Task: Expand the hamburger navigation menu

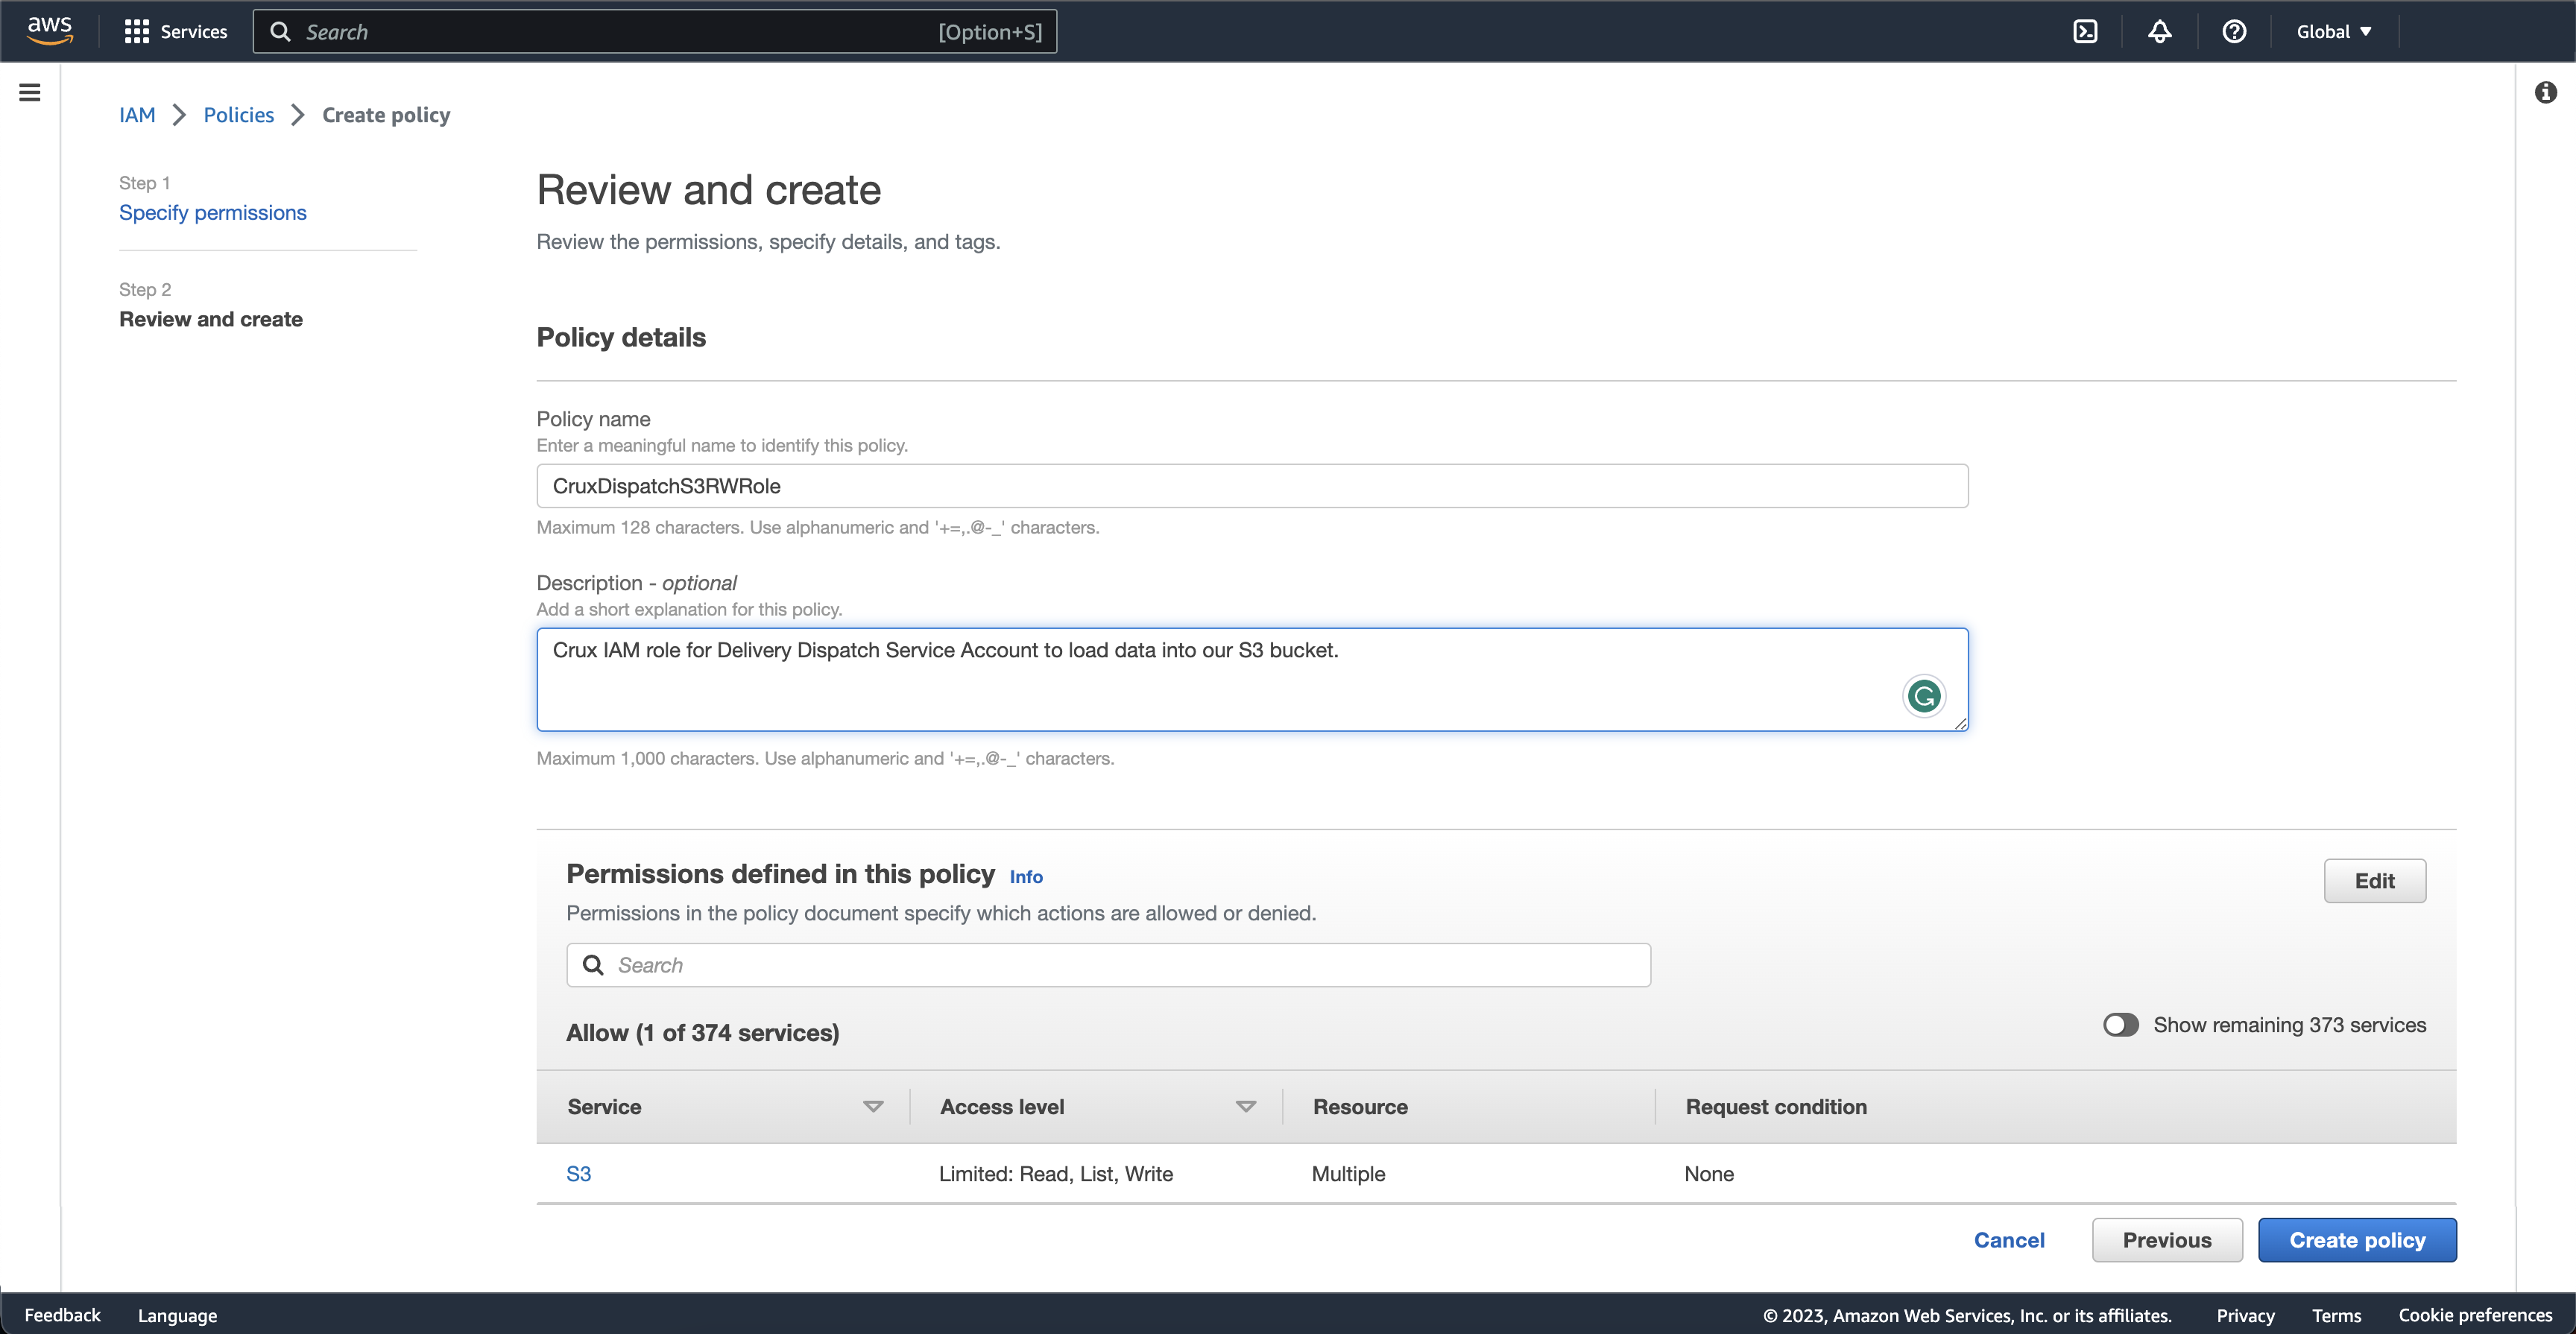Action: point(30,93)
